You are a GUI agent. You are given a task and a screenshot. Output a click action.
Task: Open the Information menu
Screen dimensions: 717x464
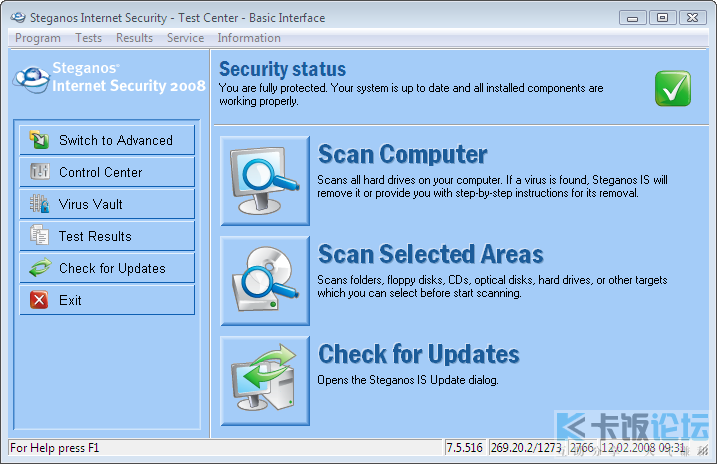pyautogui.click(x=249, y=38)
